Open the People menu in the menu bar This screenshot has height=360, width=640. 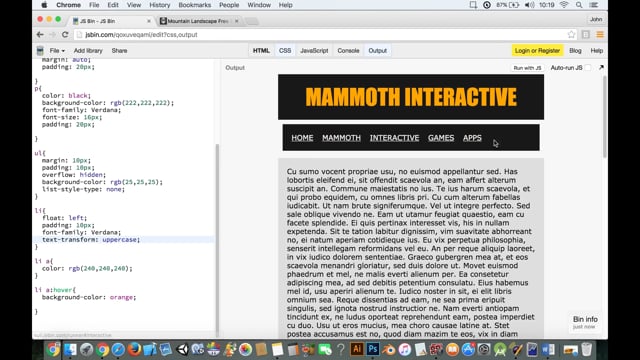(x=229, y=5)
